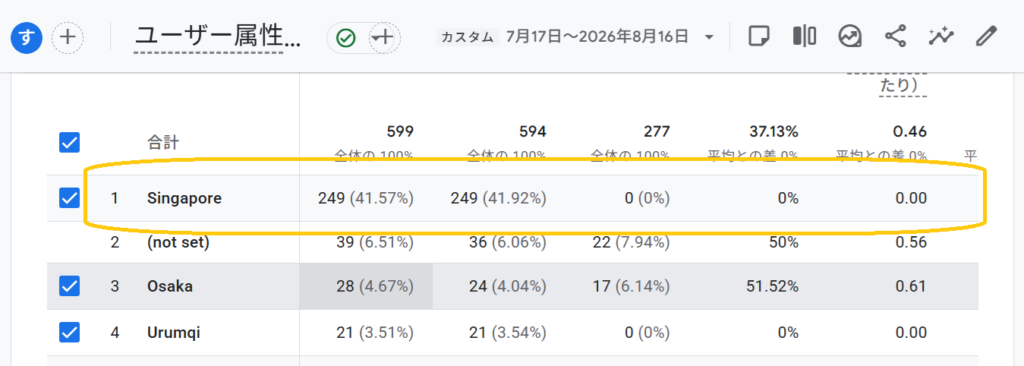Customize report with the pencil icon
The width and height of the screenshot is (1024, 366).
click(x=985, y=37)
